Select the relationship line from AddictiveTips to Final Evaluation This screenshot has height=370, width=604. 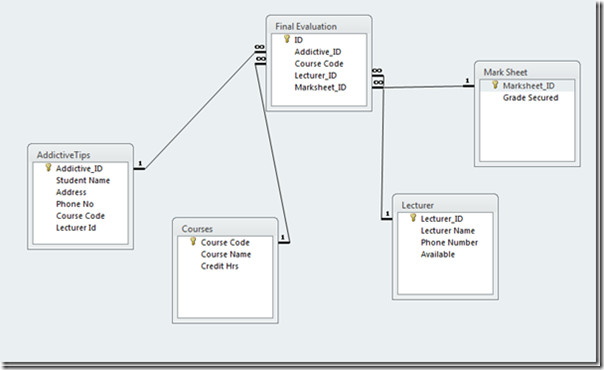[x=200, y=110]
